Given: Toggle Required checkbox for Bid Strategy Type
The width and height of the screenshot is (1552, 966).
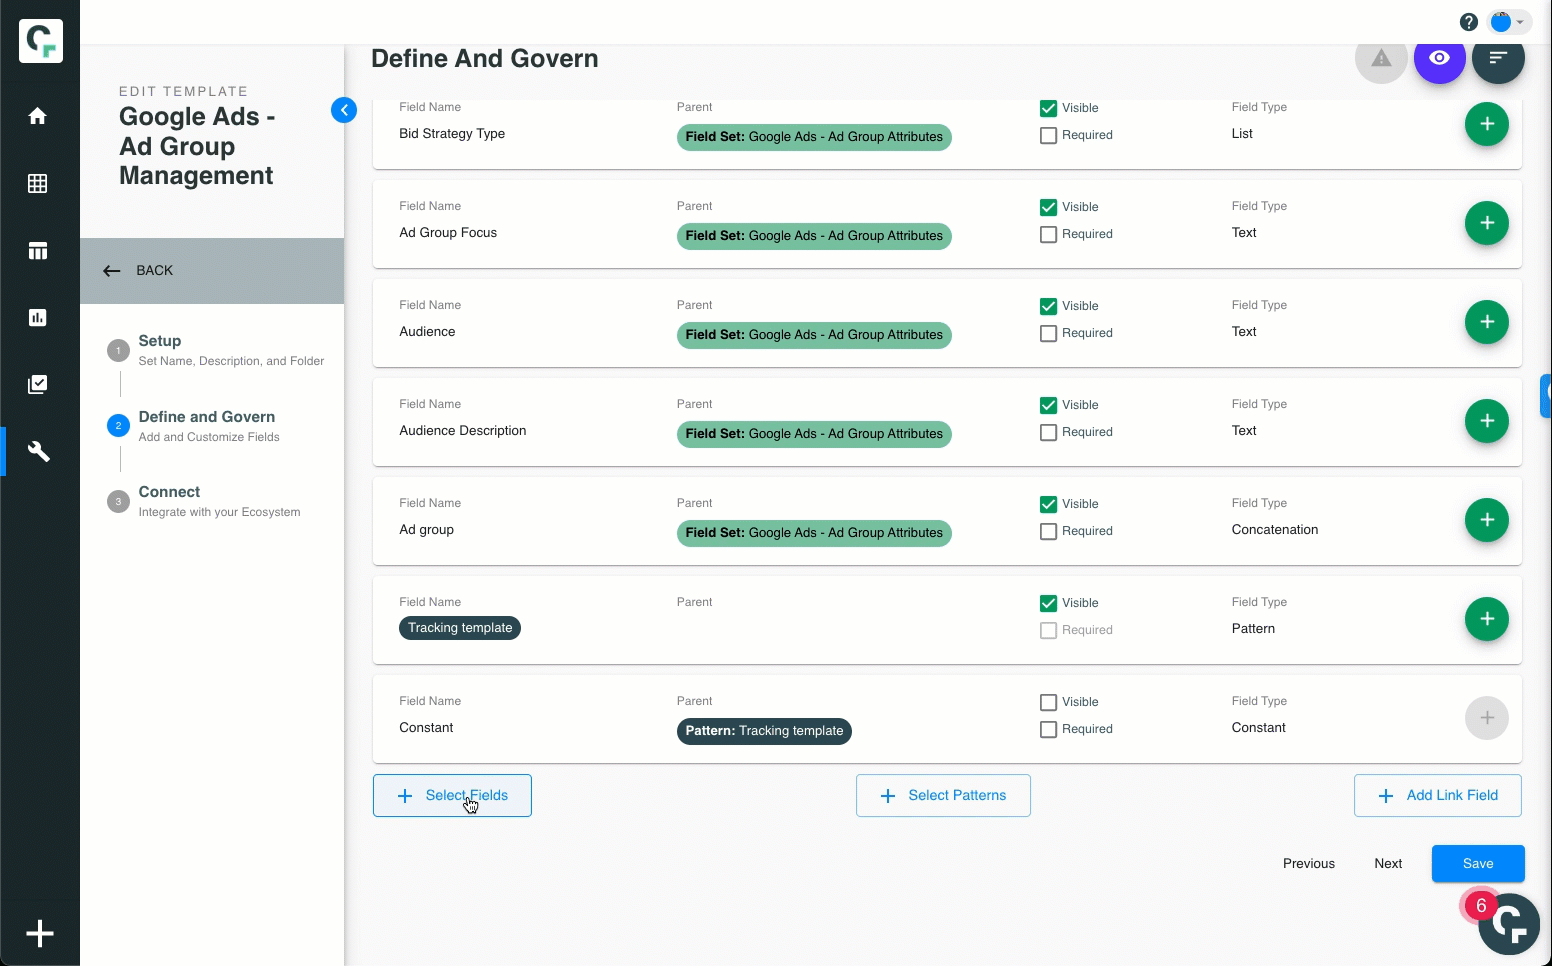Looking at the screenshot, I should pyautogui.click(x=1048, y=135).
